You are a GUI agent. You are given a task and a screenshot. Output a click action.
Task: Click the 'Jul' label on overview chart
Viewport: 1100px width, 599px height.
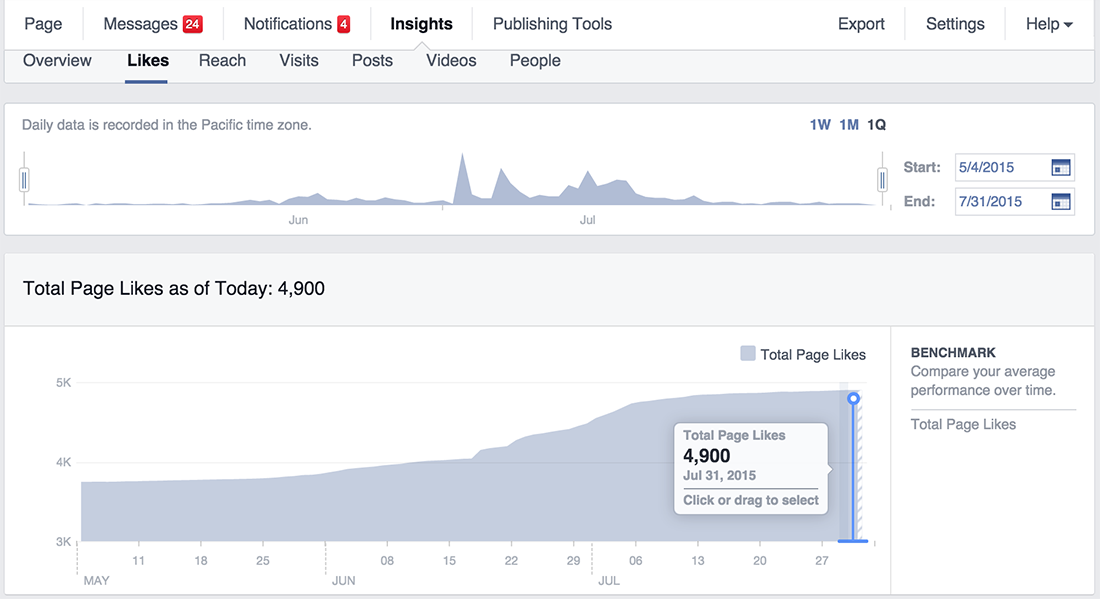[x=587, y=220]
